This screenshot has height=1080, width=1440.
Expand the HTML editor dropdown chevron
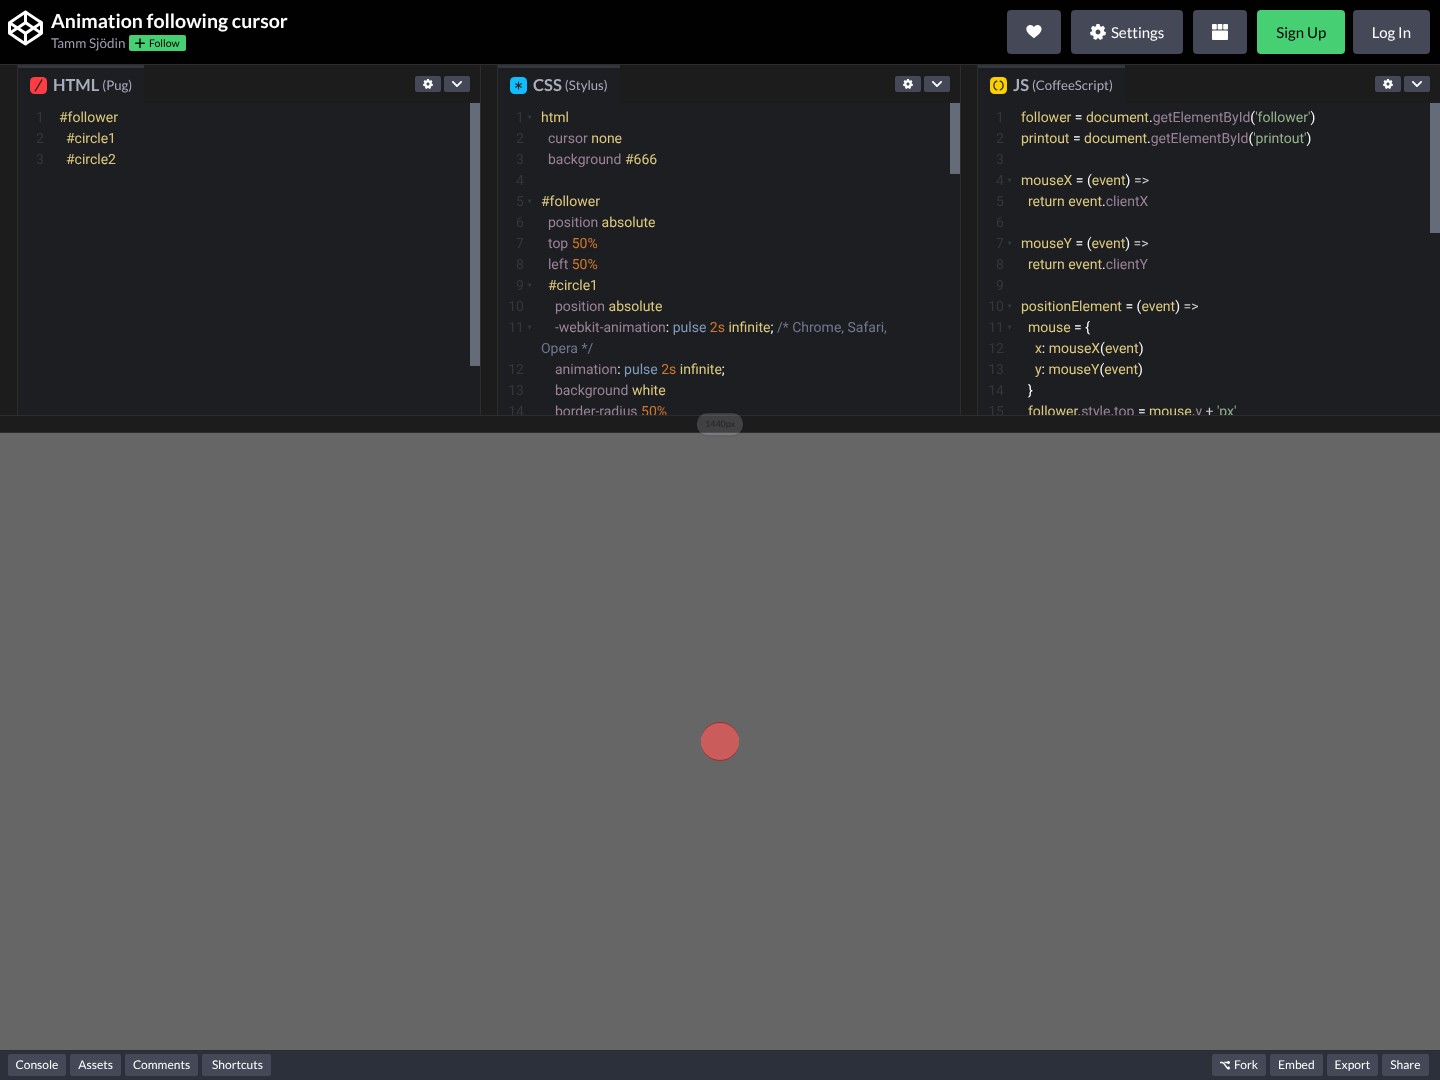(x=457, y=85)
